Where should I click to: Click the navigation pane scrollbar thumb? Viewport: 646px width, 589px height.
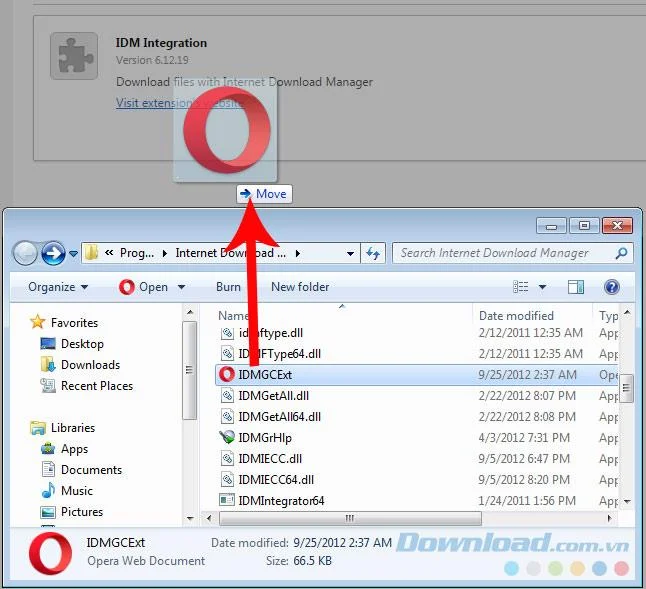pos(190,371)
